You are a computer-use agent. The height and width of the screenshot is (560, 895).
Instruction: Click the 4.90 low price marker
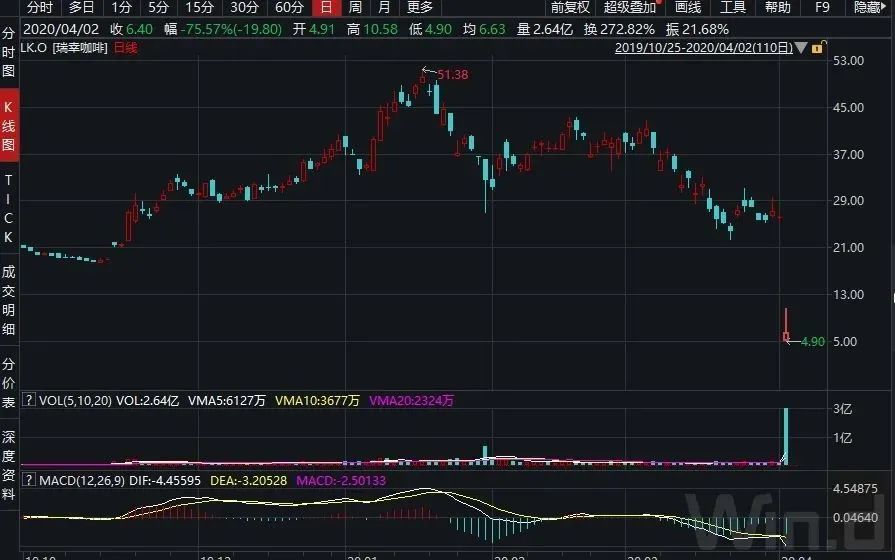(813, 342)
